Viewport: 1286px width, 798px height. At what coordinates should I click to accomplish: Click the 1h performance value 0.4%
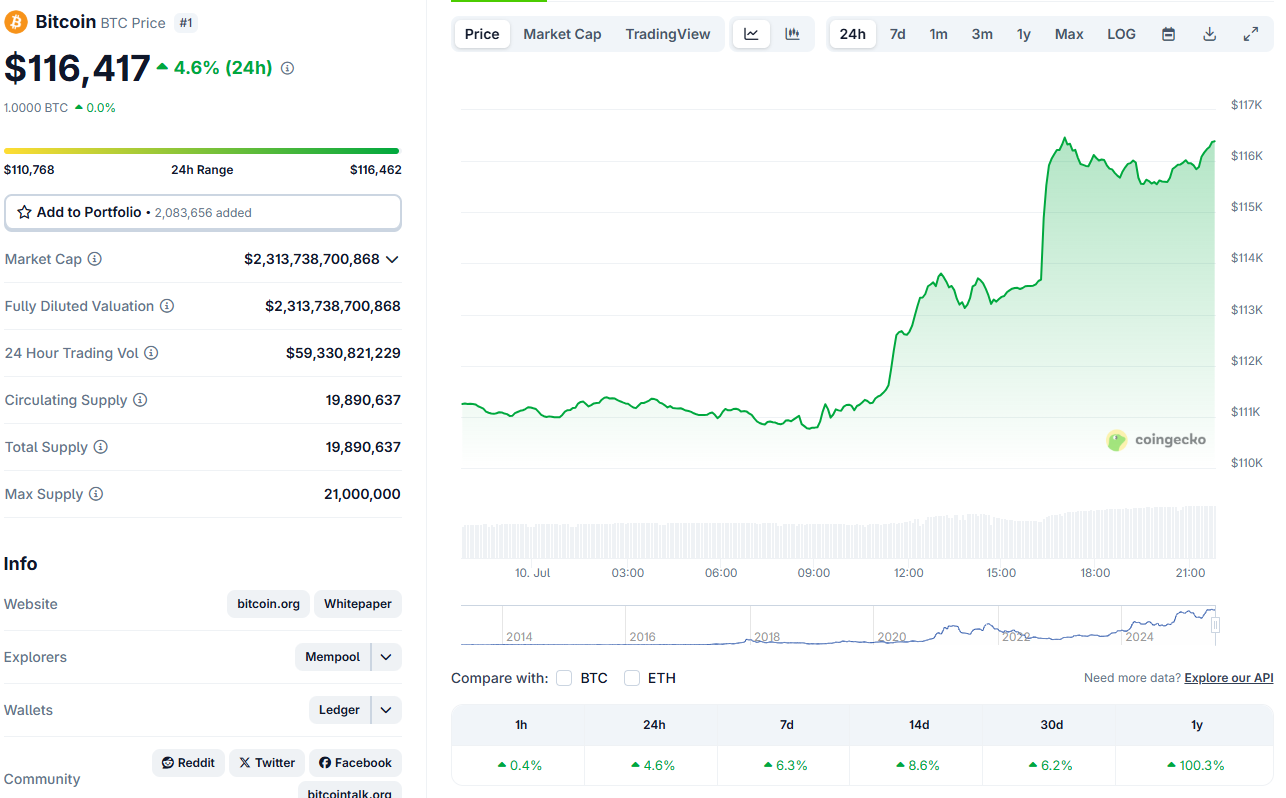pos(520,765)
